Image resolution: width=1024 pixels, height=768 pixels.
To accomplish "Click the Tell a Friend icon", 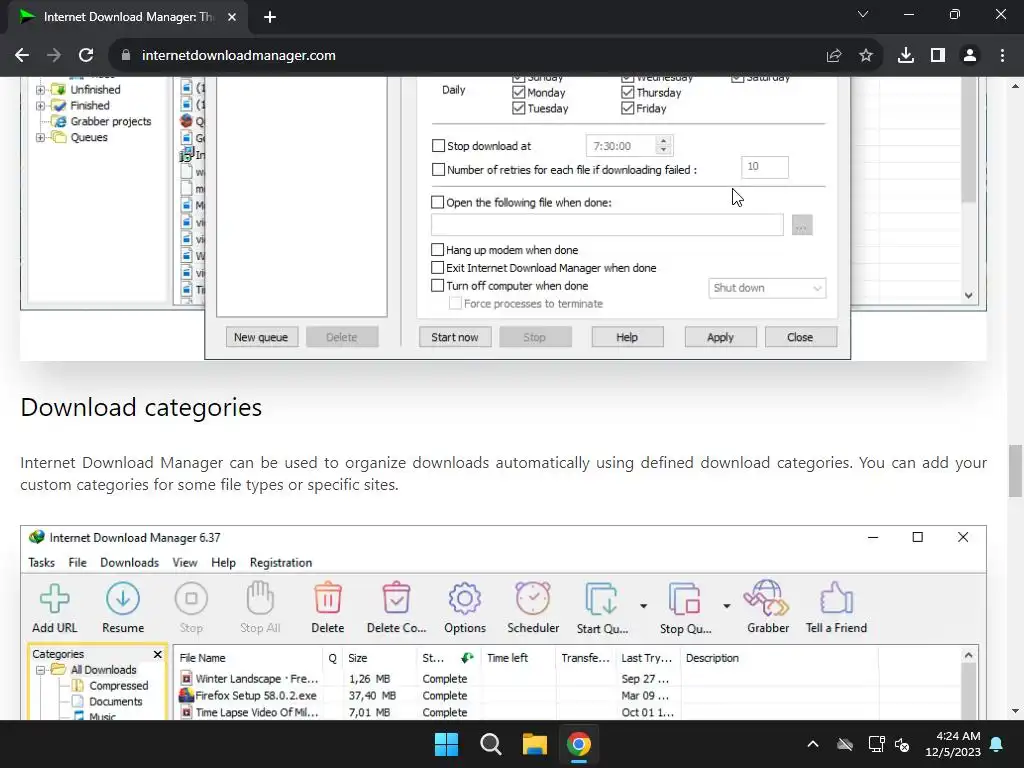I will click(x=837, y=598).
